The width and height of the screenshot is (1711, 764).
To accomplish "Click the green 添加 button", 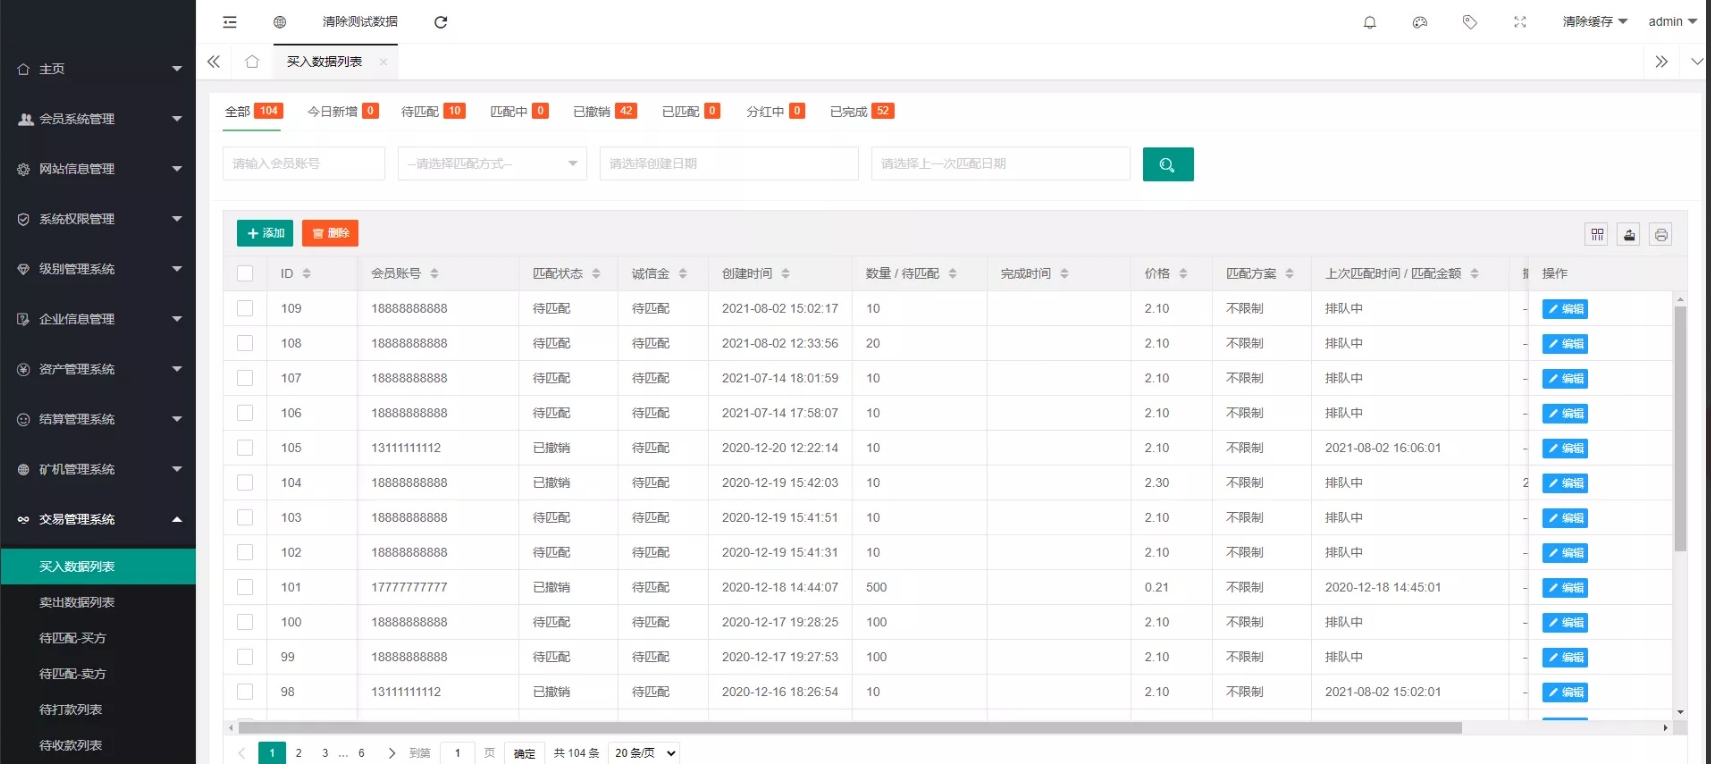I will tap(265, 233).
